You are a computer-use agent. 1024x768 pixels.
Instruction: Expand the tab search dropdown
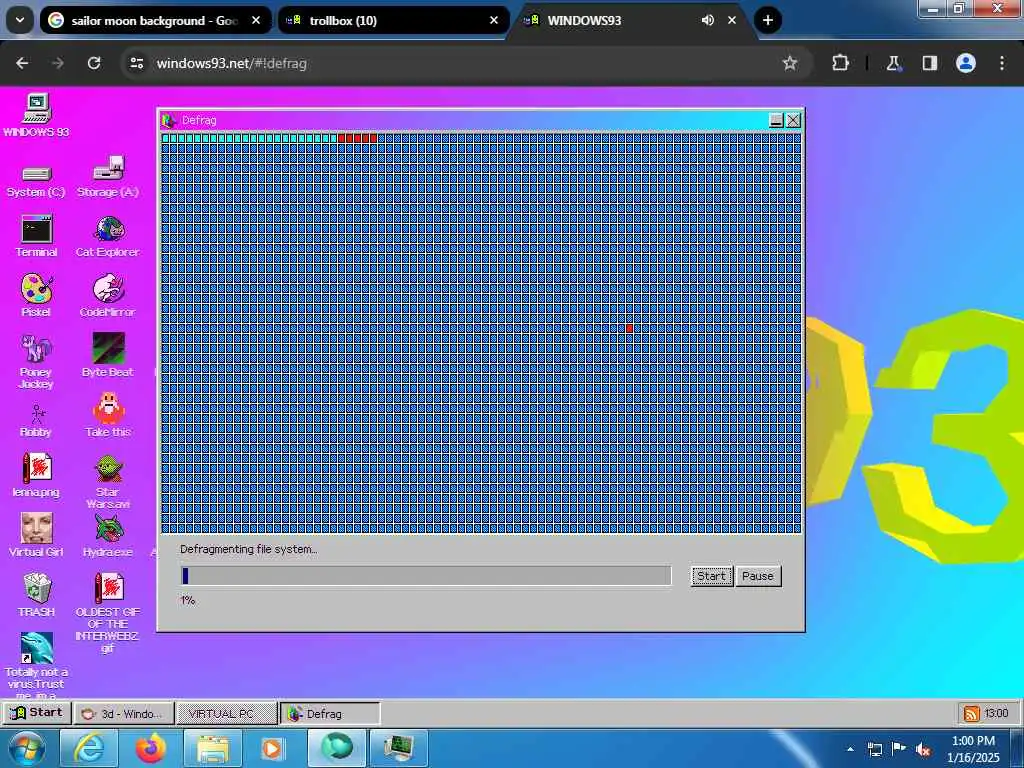pos(20,20)
